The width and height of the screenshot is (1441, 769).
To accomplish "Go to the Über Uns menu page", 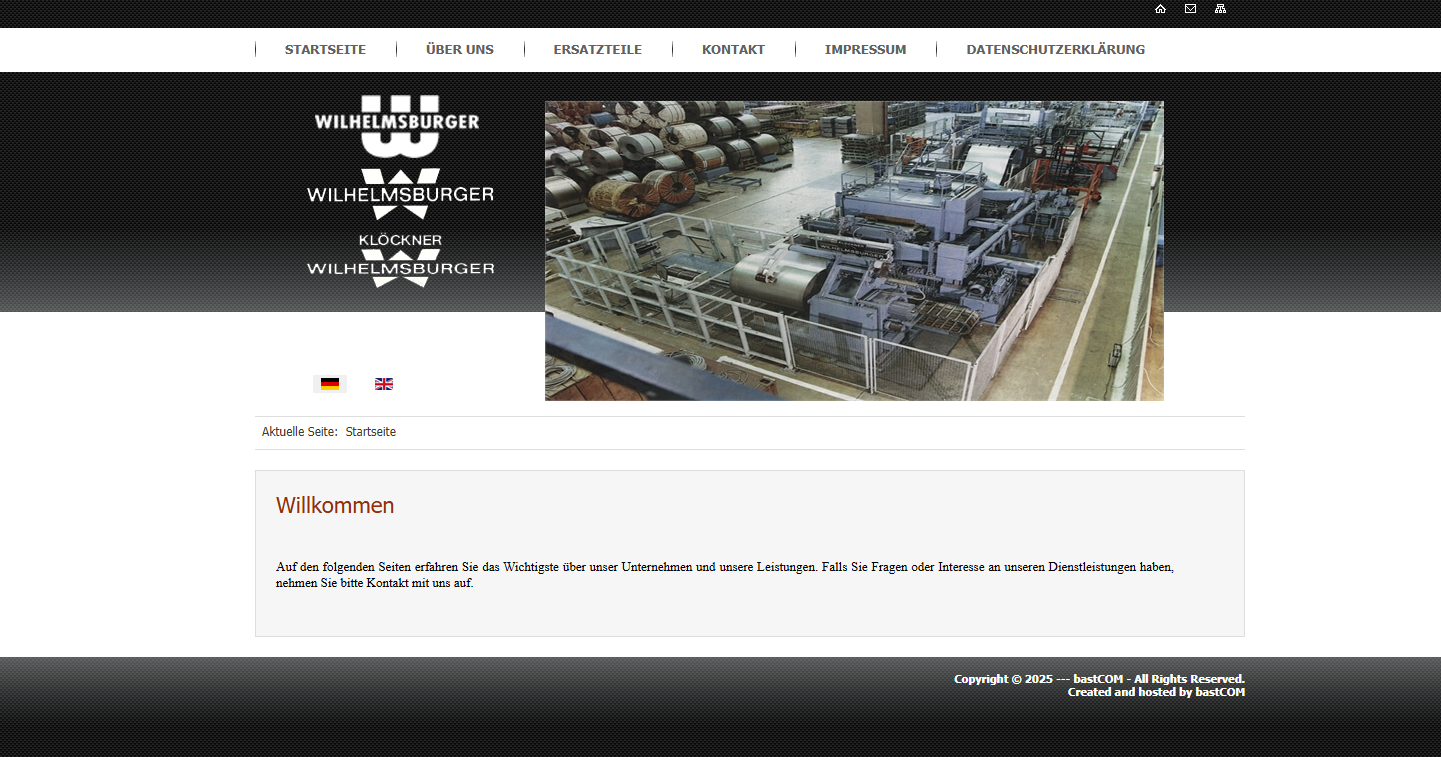I will 460,50.
